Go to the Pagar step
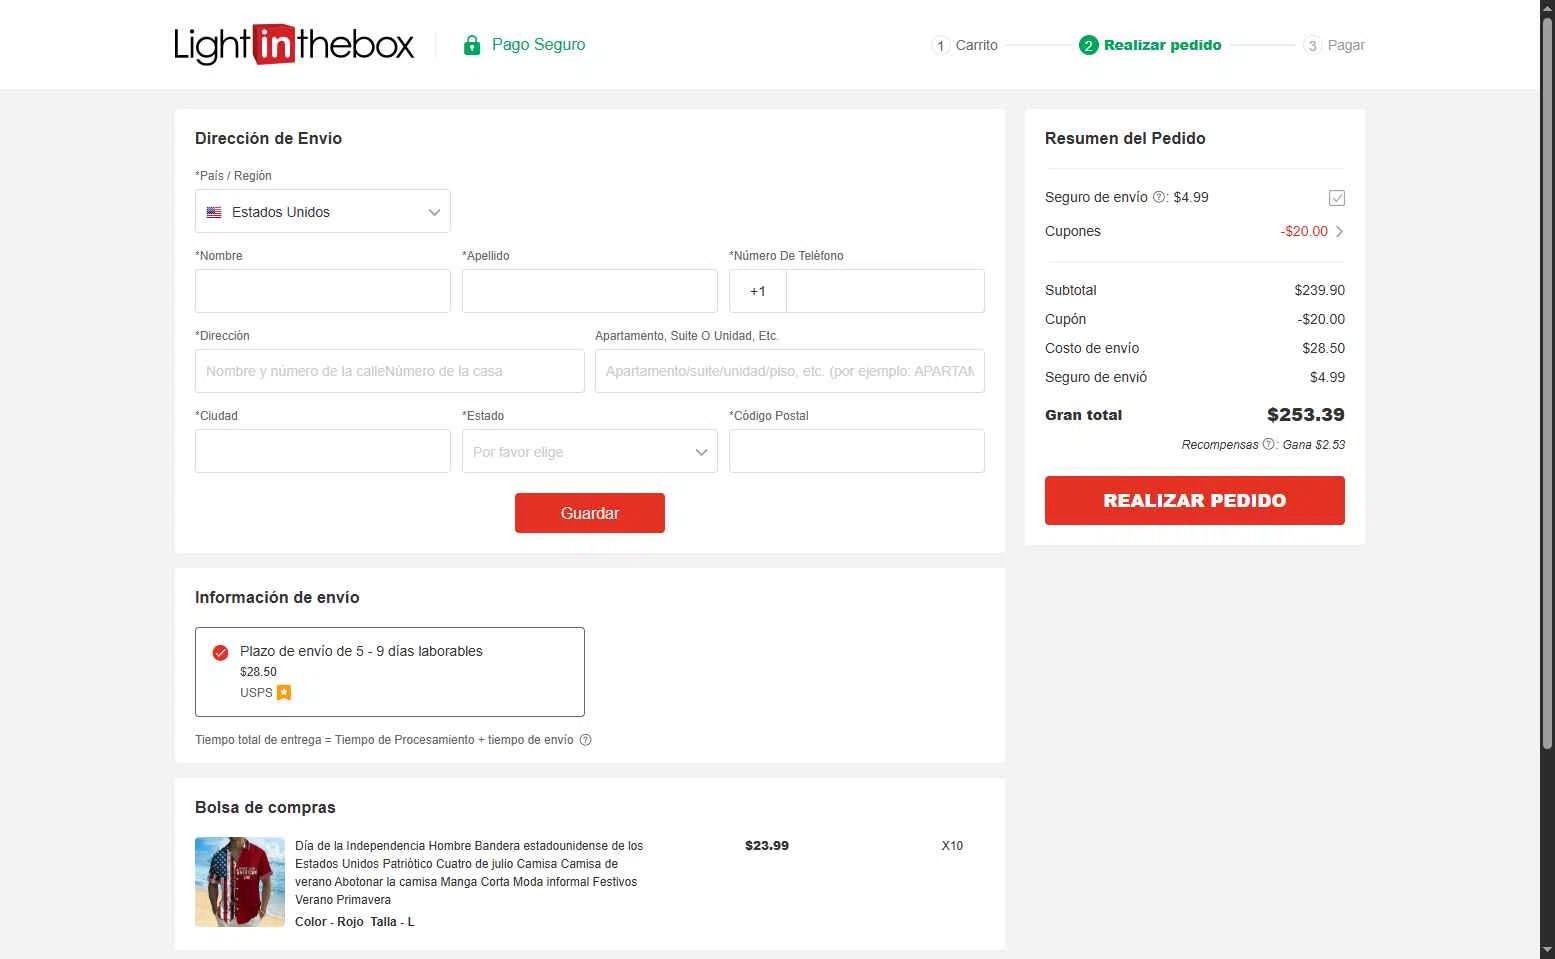Viewport: 1555px width, 959px height. 1345,45
